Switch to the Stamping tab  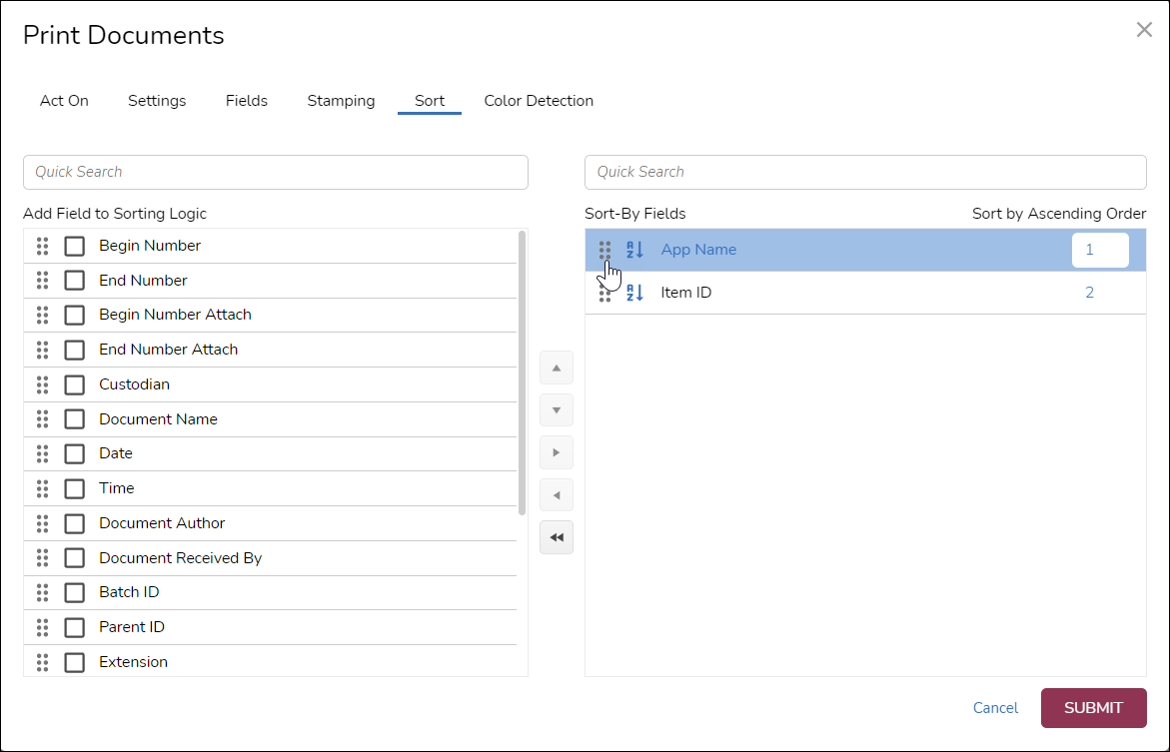(340, 100)
